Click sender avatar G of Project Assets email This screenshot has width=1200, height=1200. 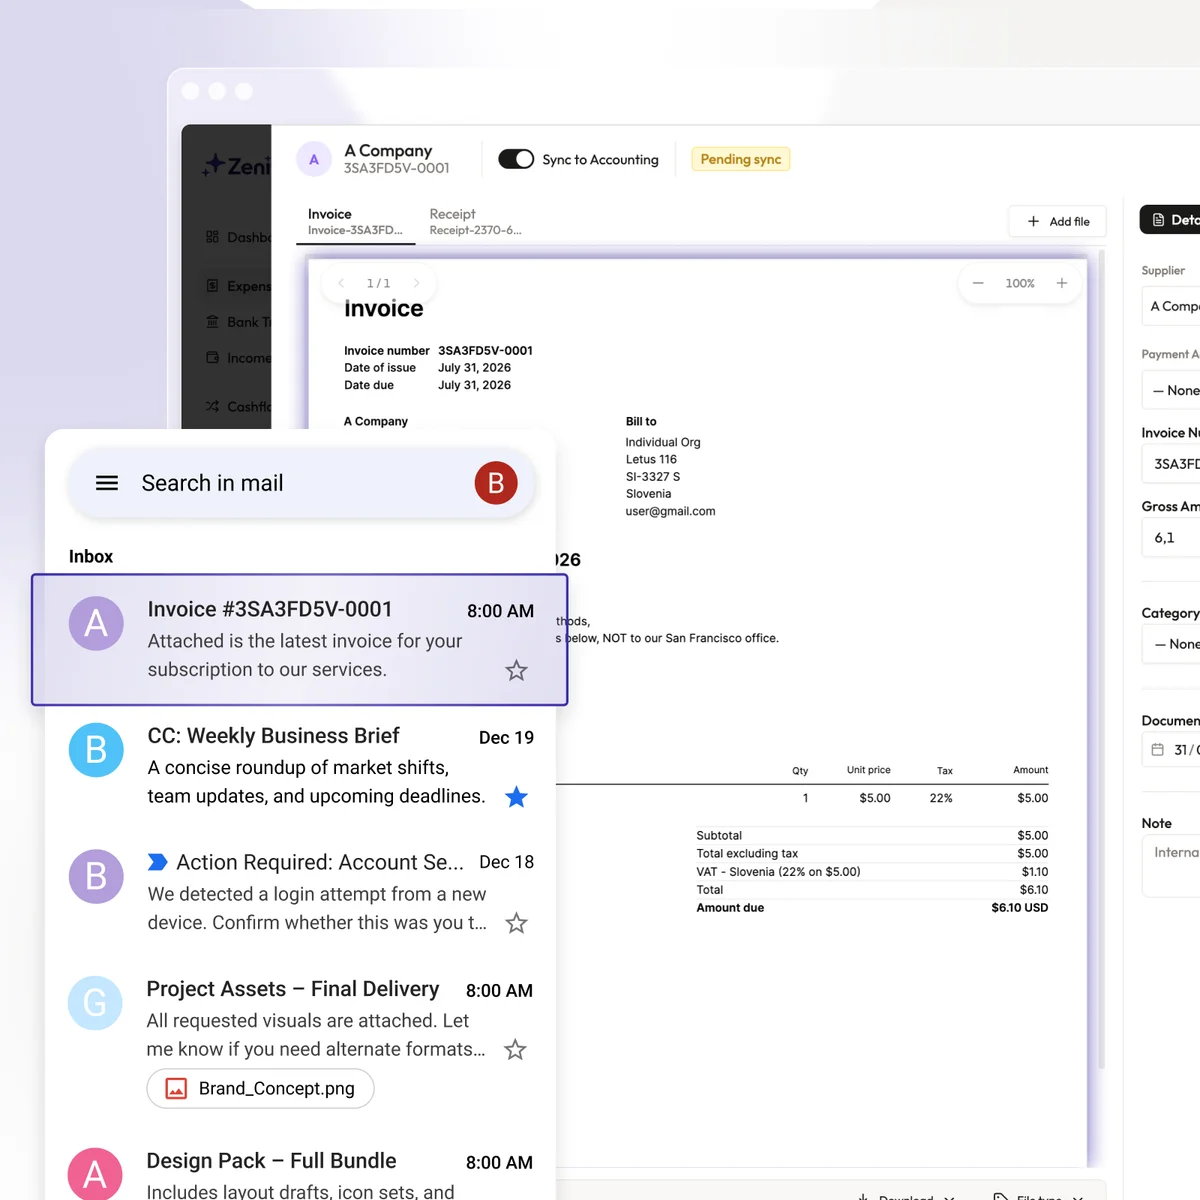(x=95, y=1003)
